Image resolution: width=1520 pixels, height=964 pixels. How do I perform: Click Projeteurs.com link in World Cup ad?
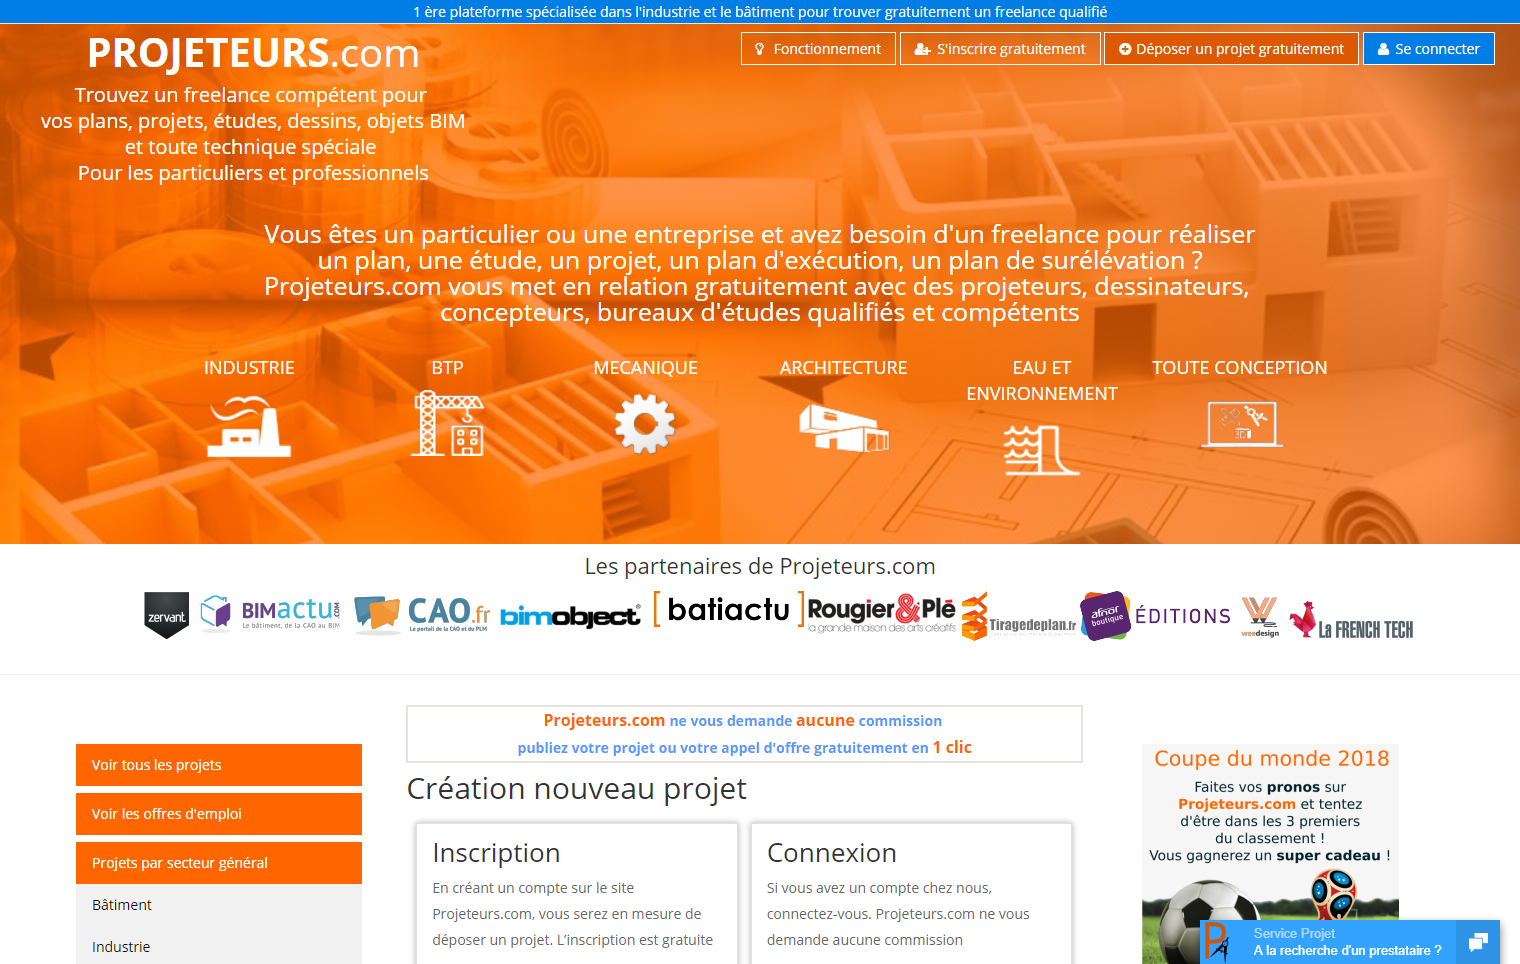[1237, 804]
